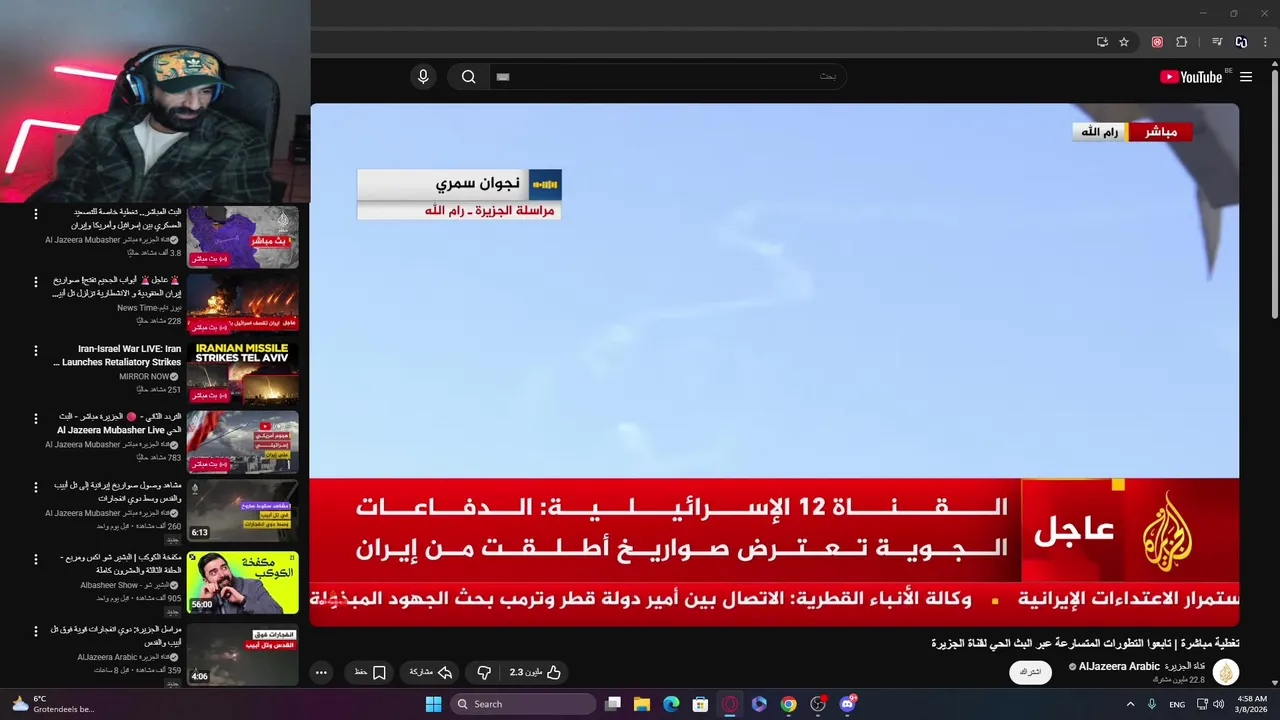Save the video with bookmark button
1280x720 pixels.
(x=370, y=673)
